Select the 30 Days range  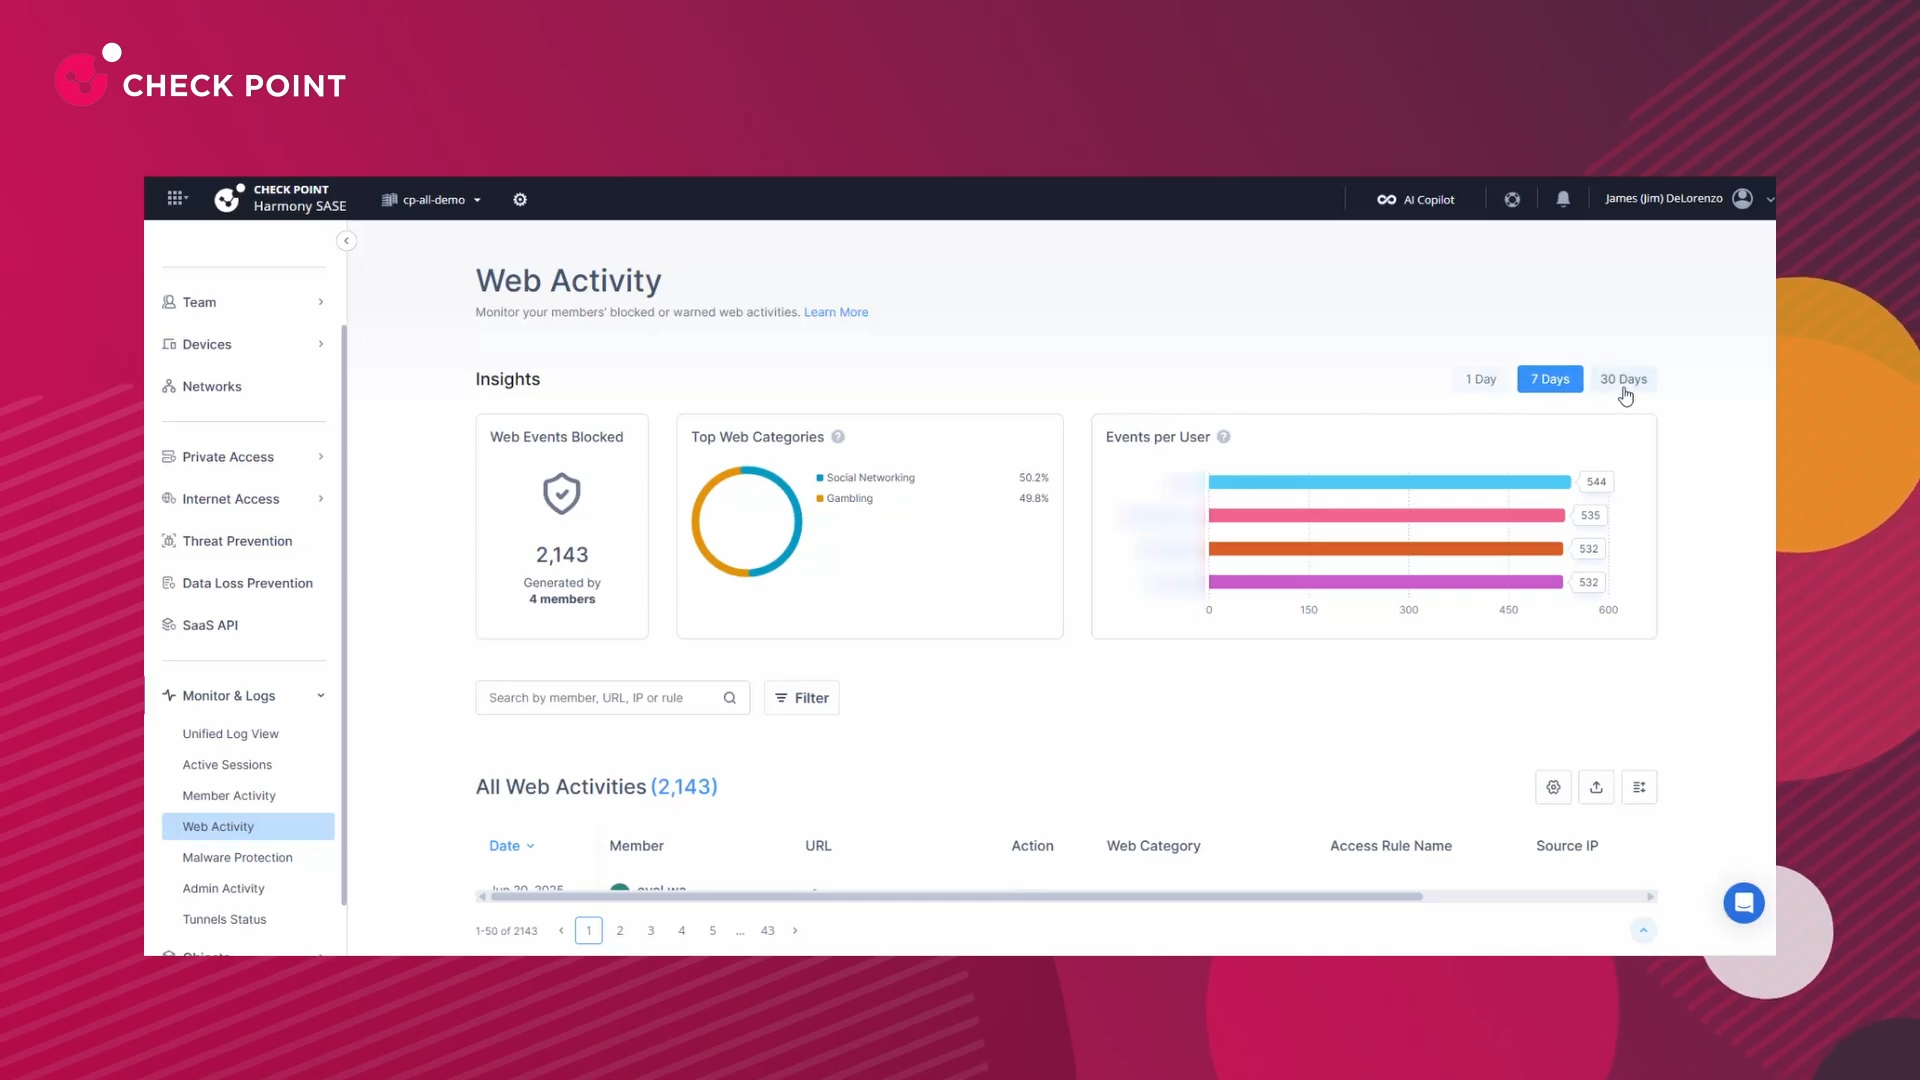[1623, 379]
